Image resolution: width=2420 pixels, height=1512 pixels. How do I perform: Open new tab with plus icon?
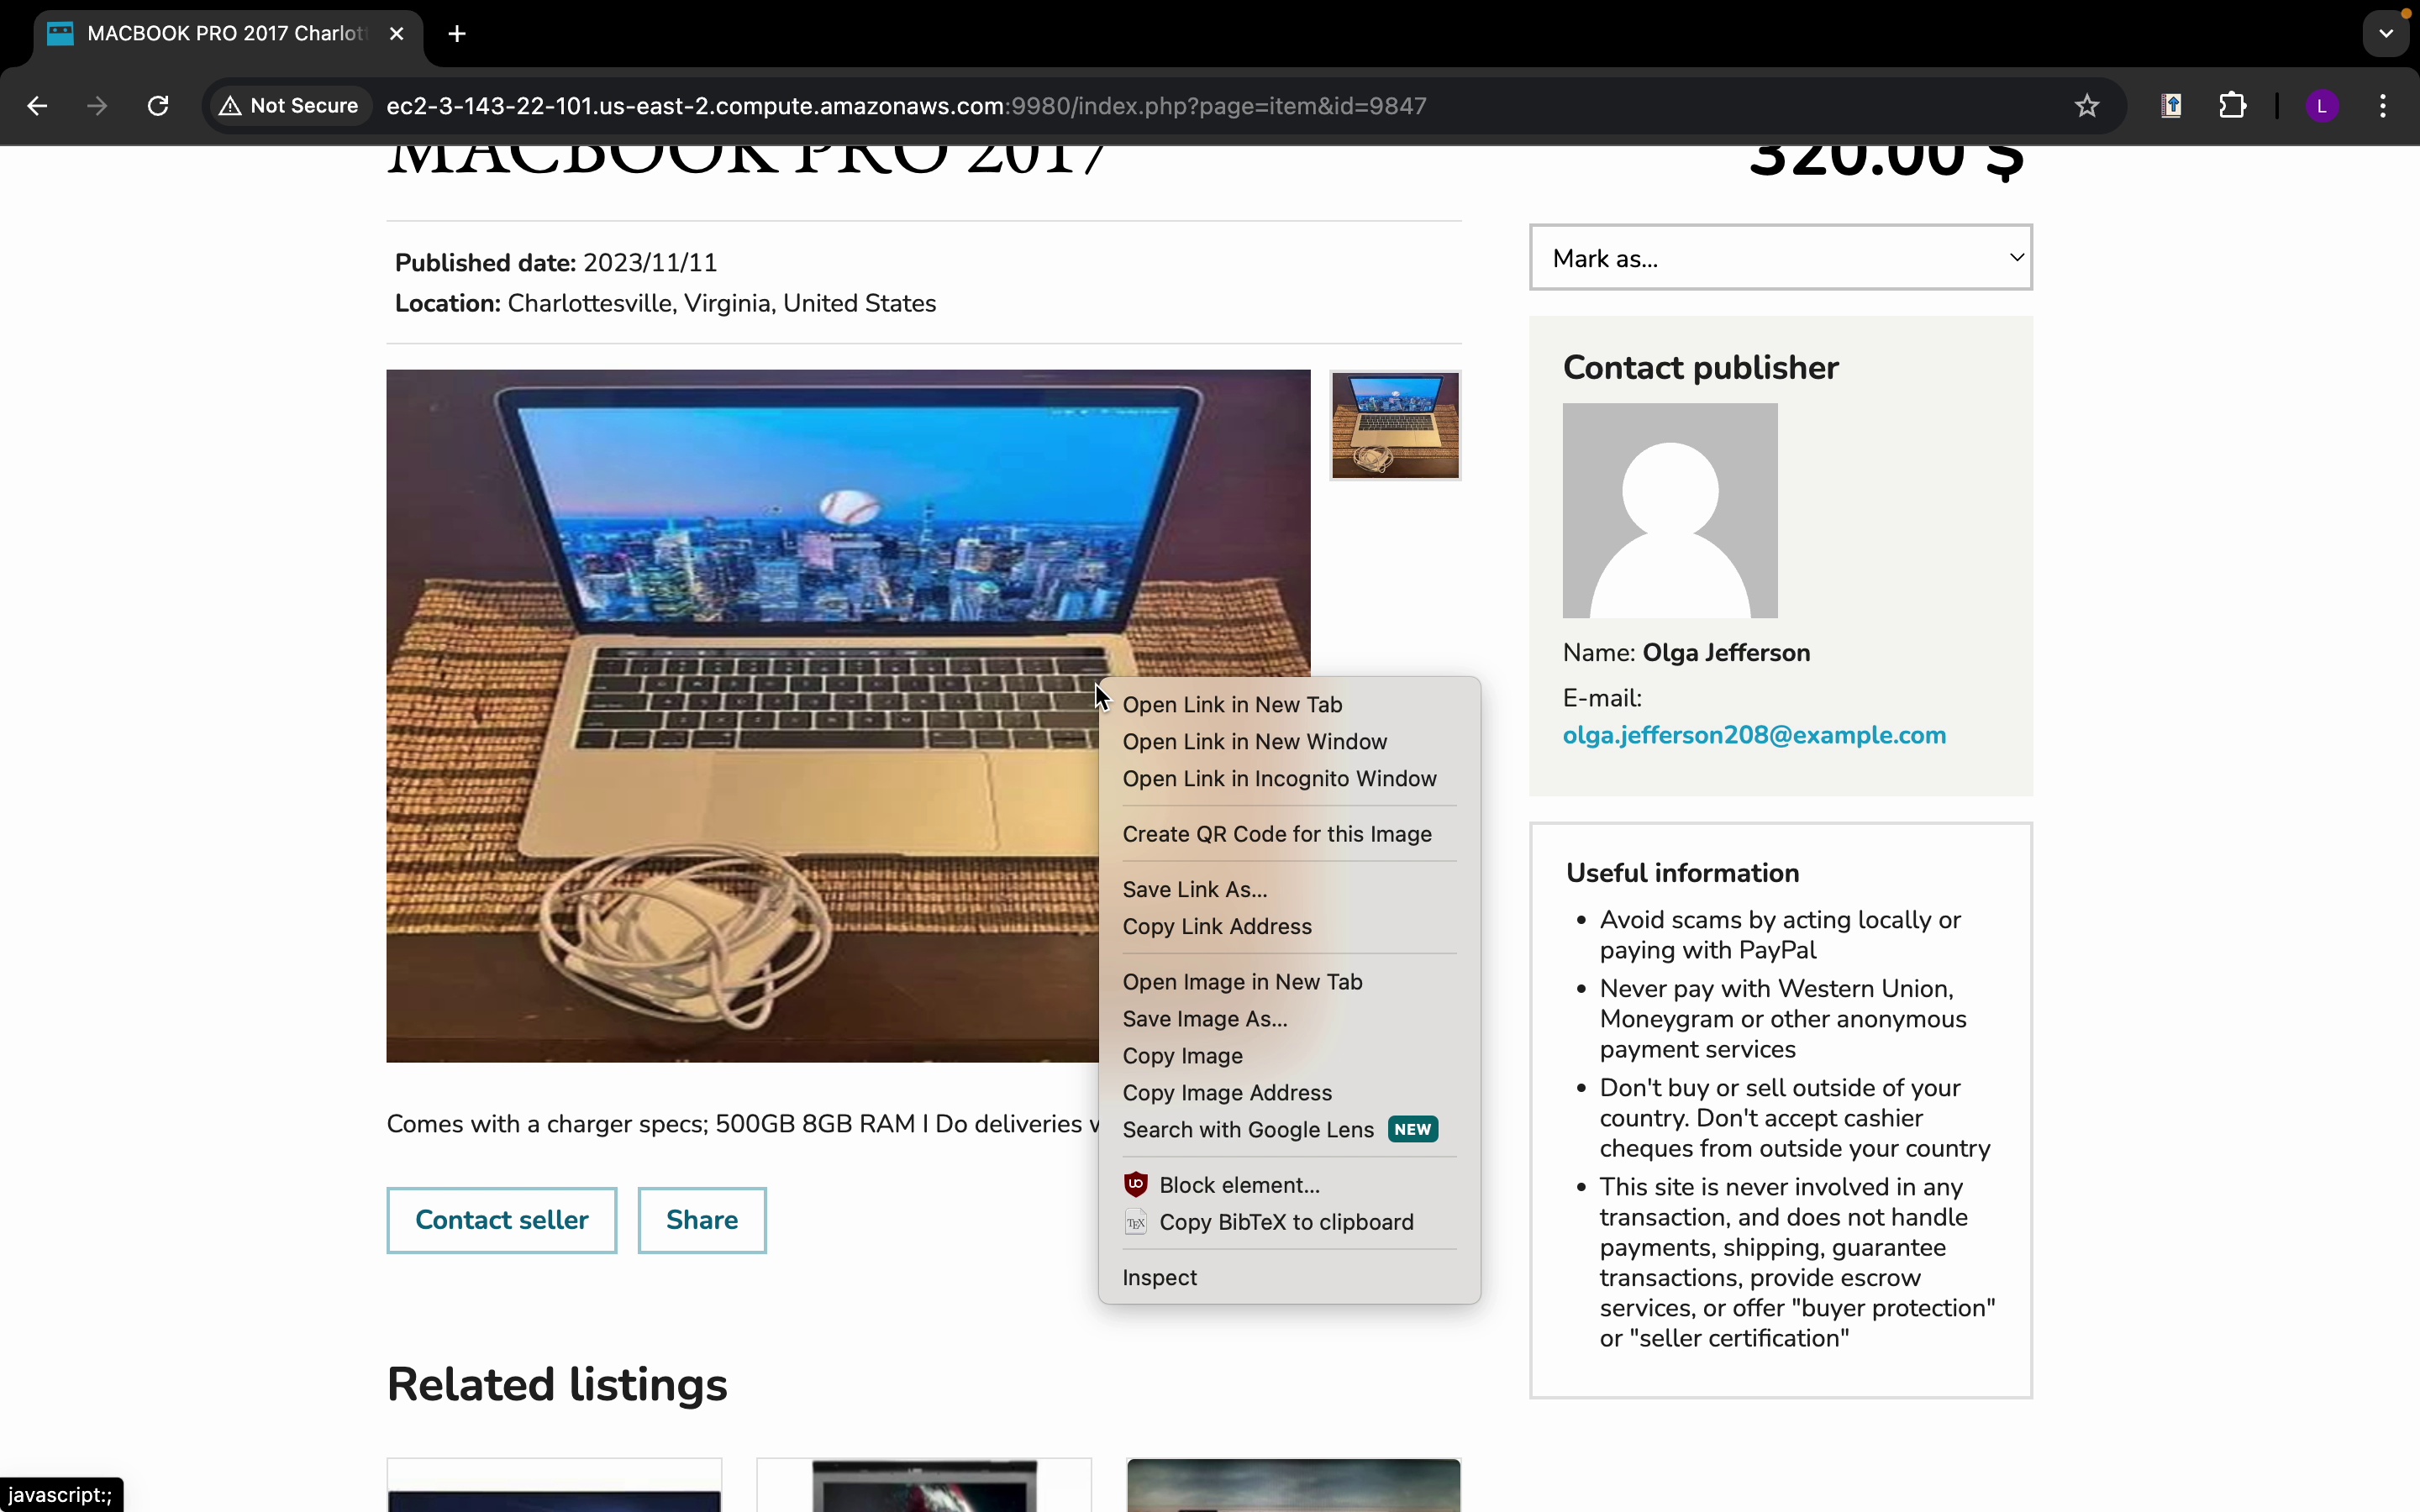[x=457, y=34]
